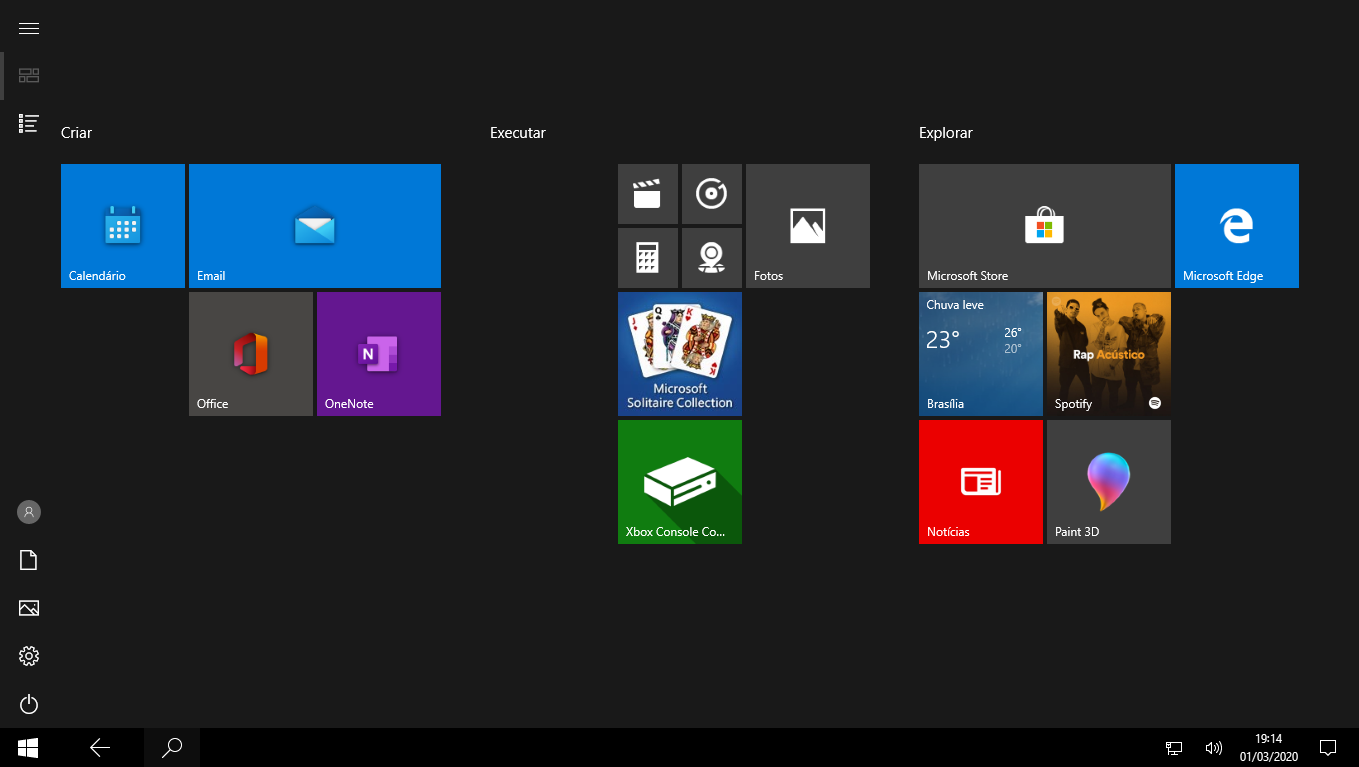This screenshot has height=767, width=1359.
Task: Open the Movies & TV clapperboard tile
Action: 648,194
